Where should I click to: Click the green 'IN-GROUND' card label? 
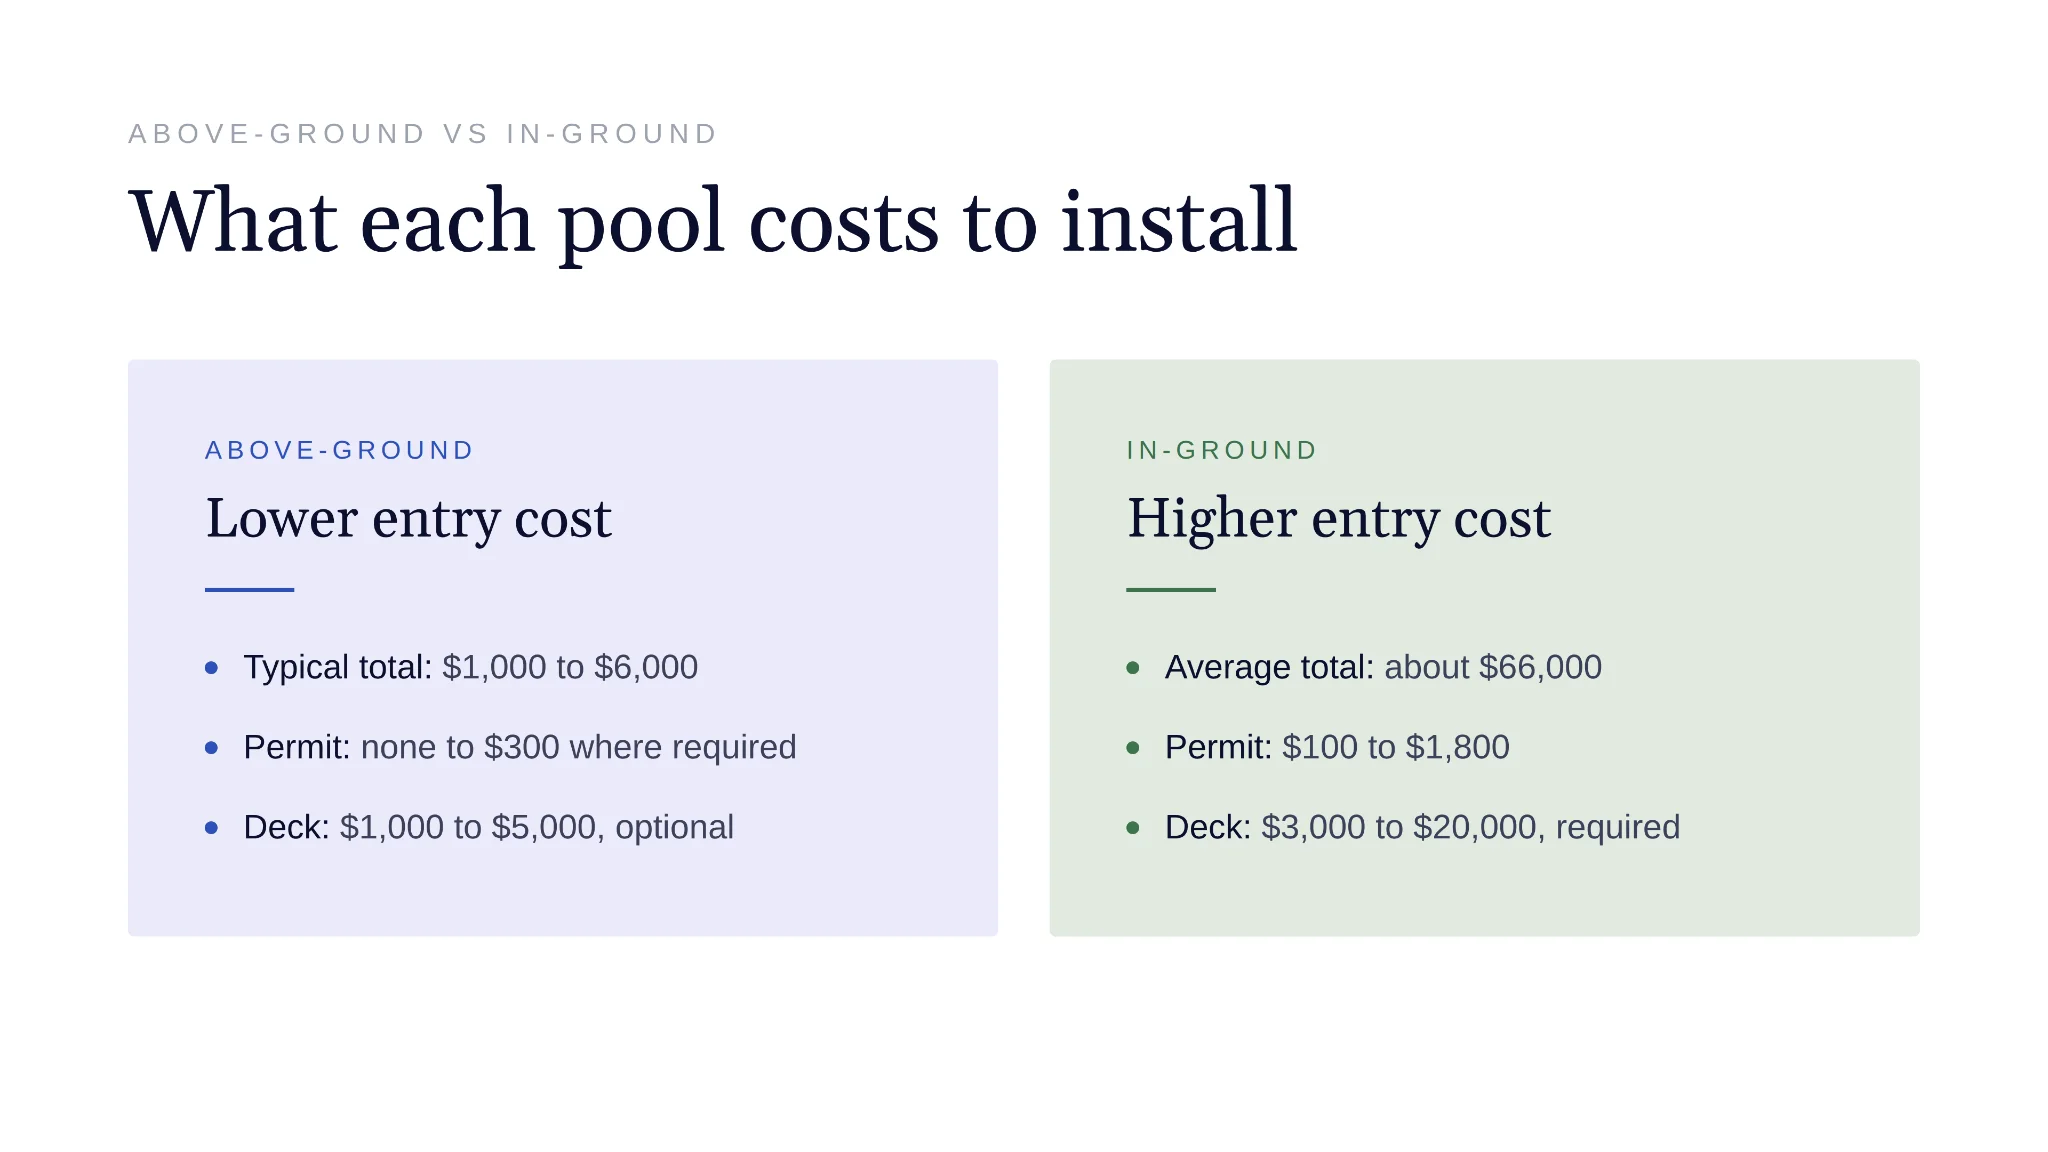pos(1222,451)
